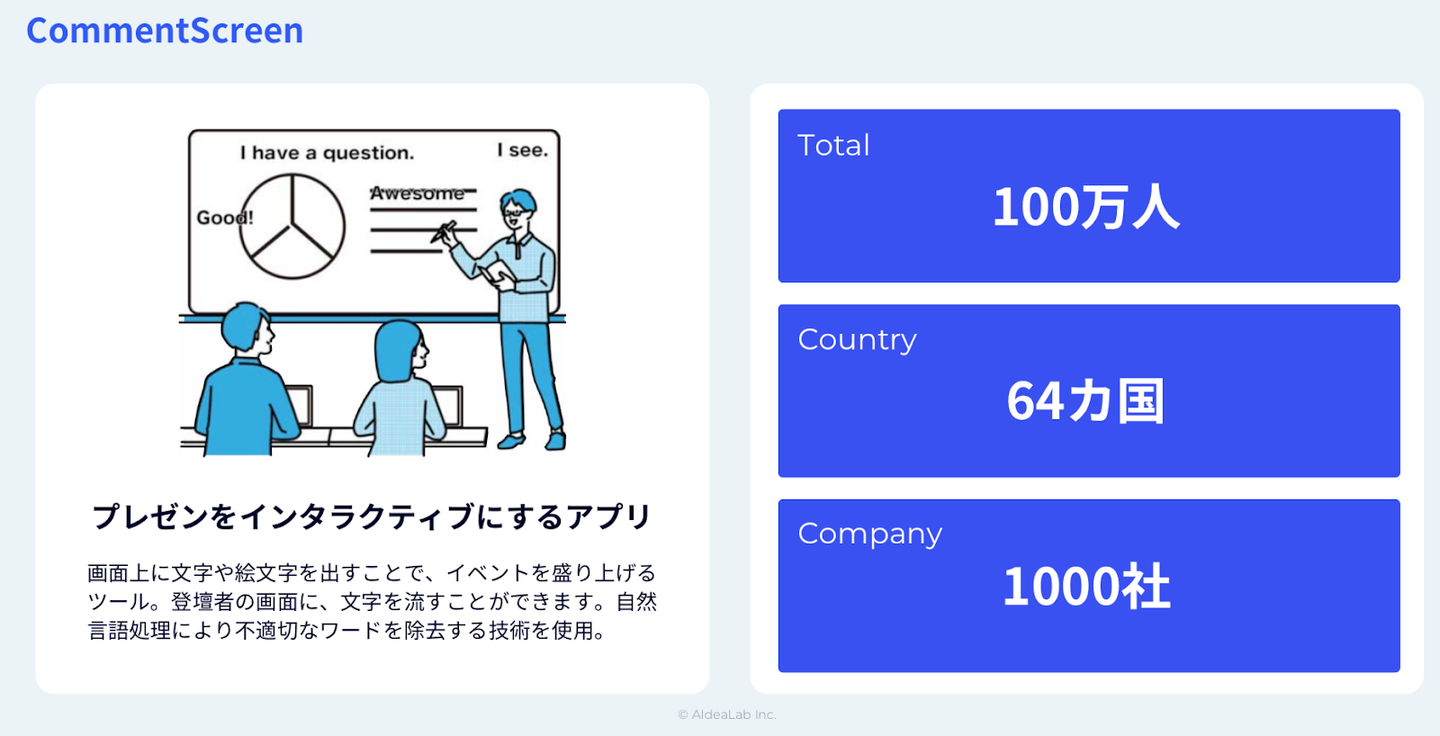The image size is (1440, 736).
Task: Click the 1000社 statistic number
Action: coord(1086,586)
